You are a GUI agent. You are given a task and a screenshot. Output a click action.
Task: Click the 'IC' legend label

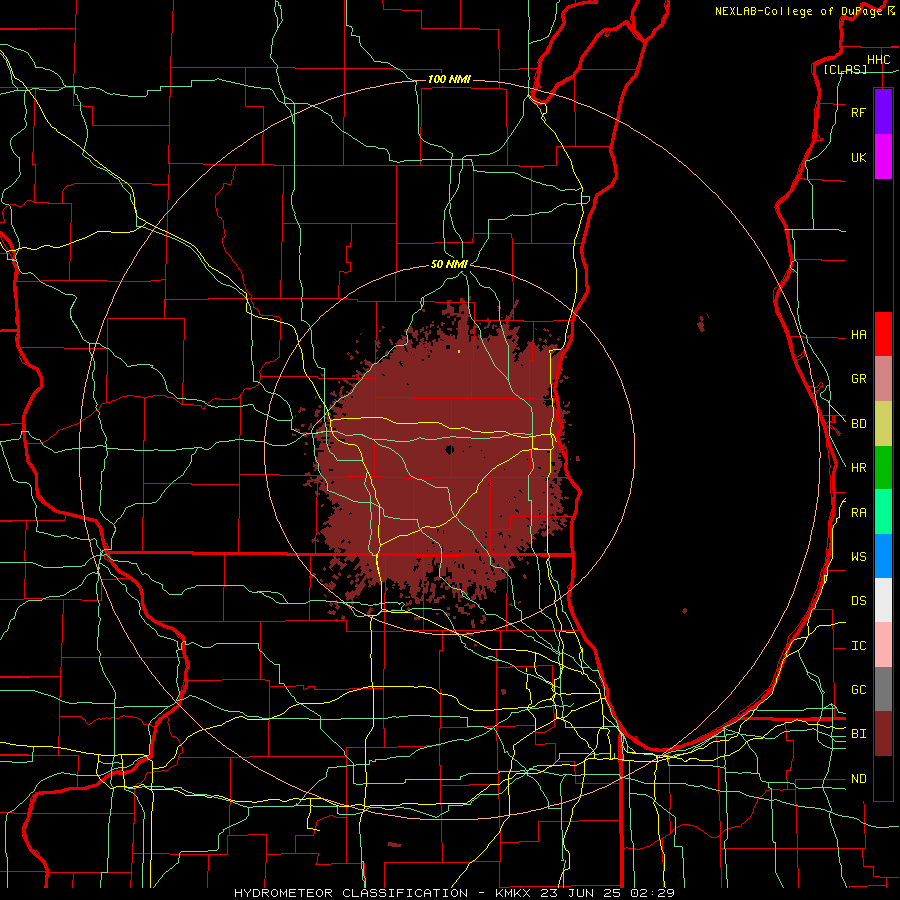[x=858, y=646]
